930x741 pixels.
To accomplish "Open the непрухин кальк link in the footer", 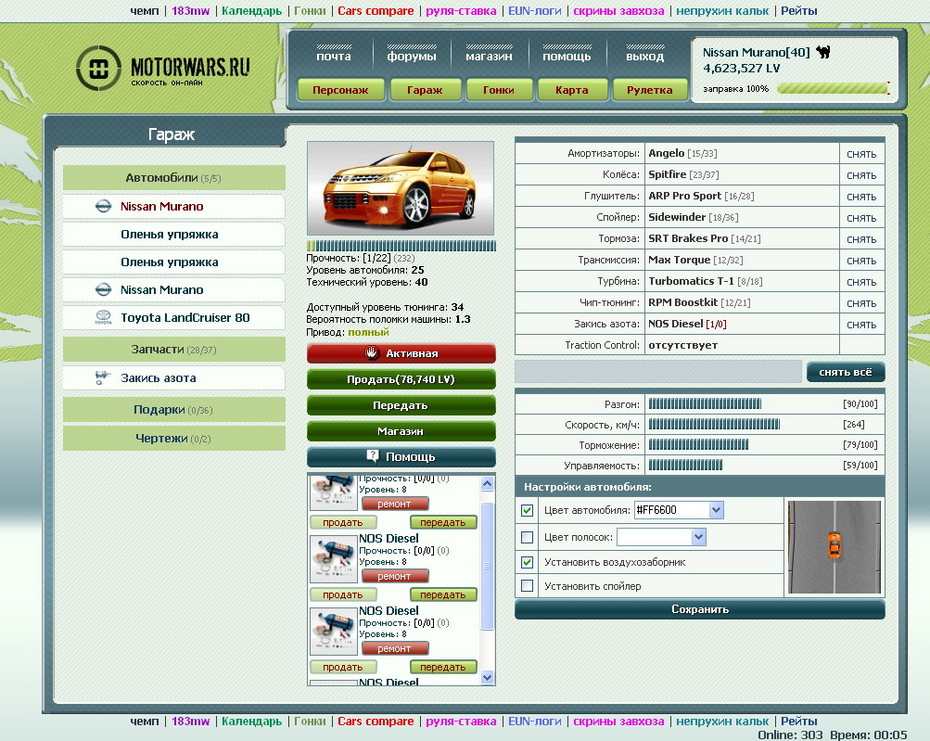I will [722, 721].
